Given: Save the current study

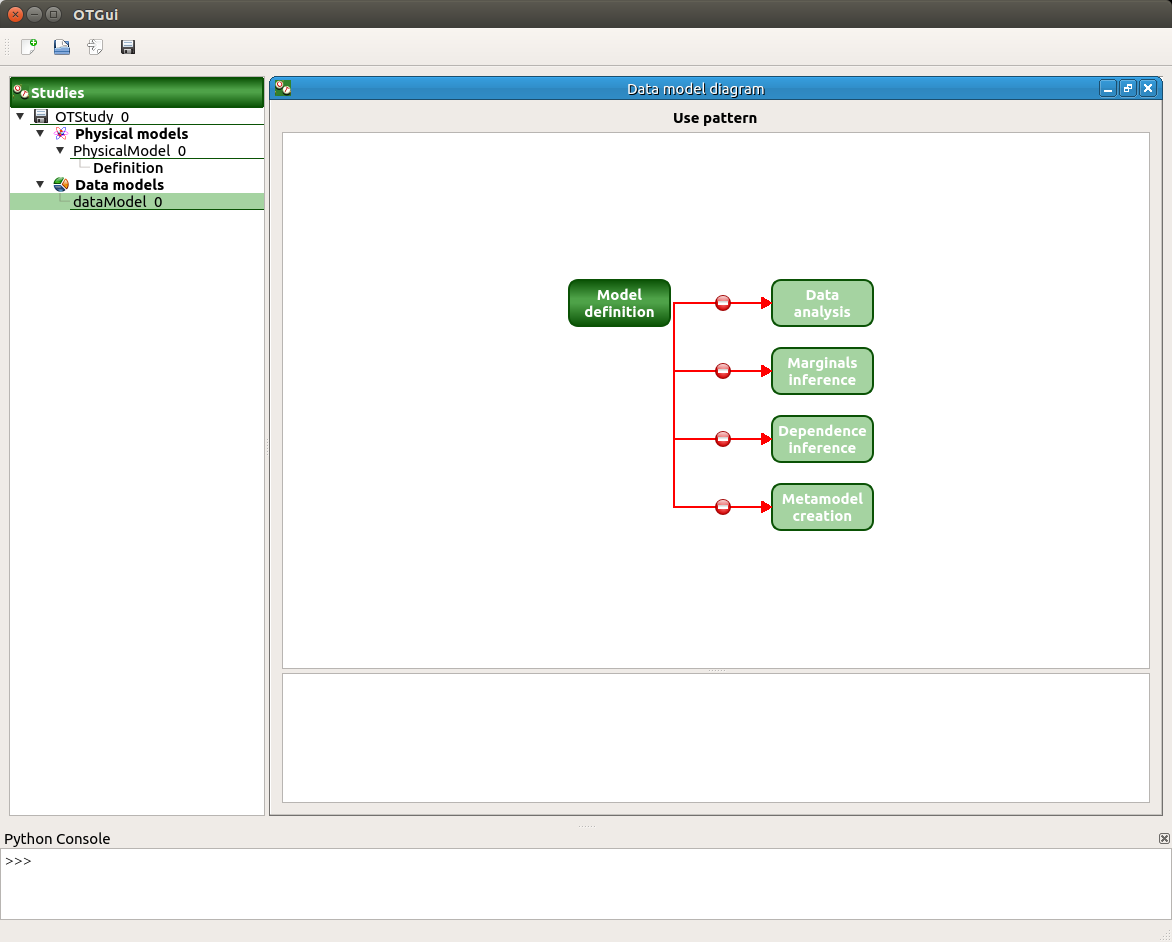Looking at the screenshot, I should [127, 46].
